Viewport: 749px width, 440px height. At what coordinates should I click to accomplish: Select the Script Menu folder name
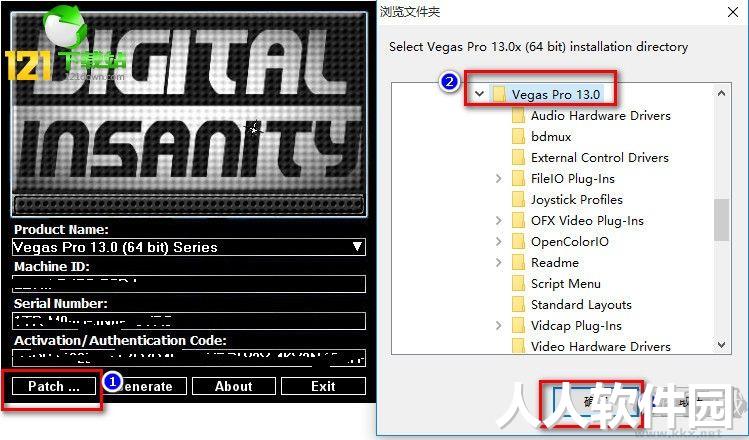tap(566, 284)
